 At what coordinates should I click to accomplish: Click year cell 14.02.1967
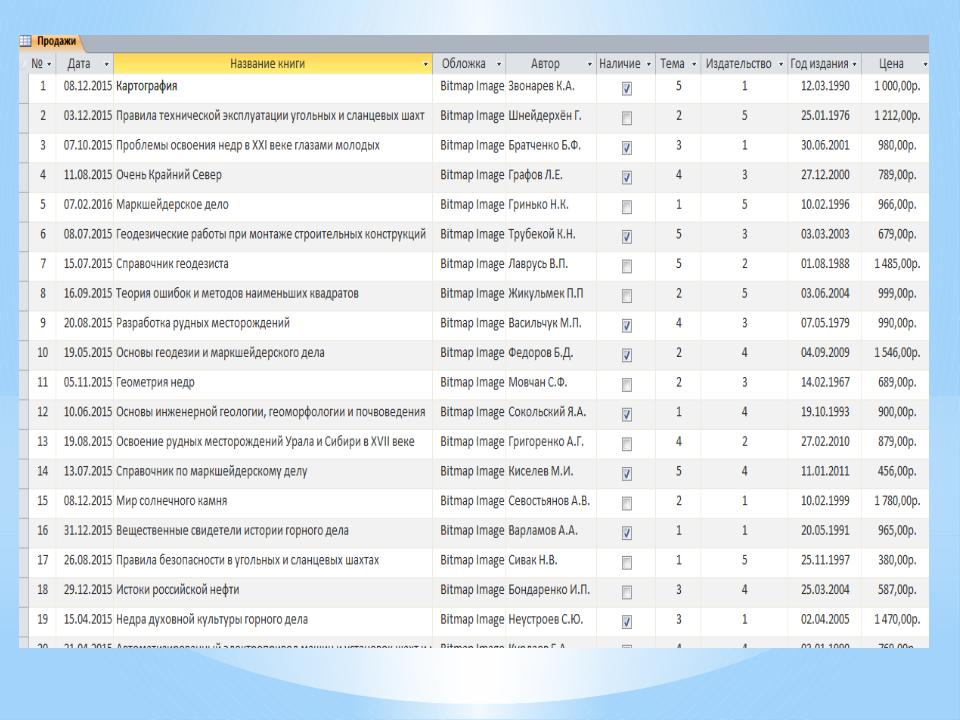tap(825, 383)
